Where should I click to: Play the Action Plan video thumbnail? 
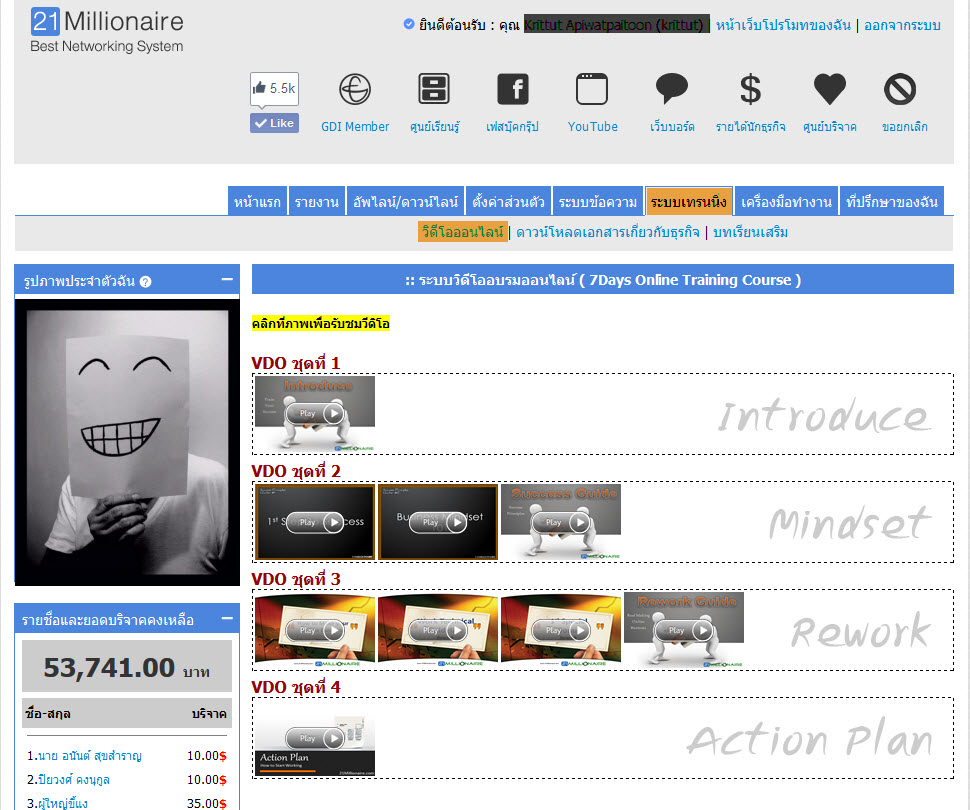click(315, 739)
